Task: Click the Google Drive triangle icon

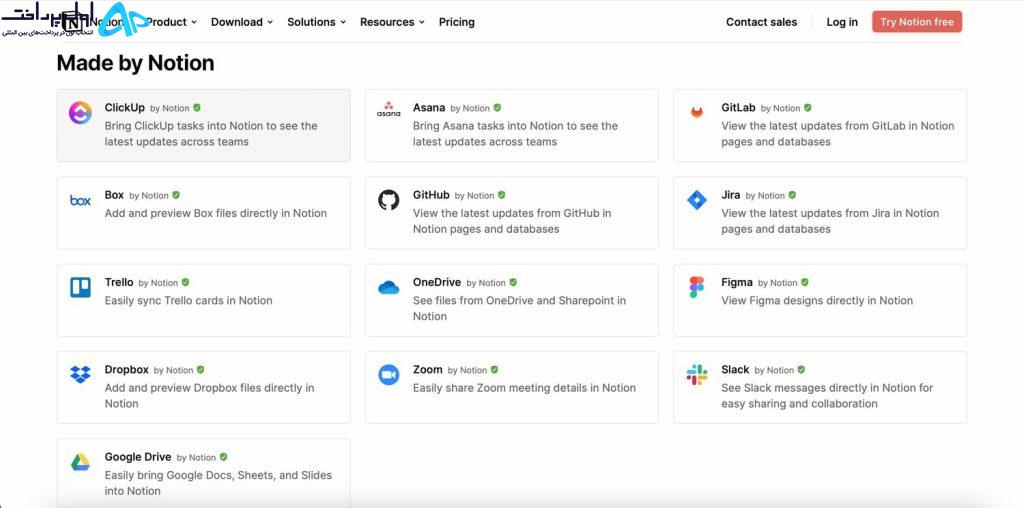Action: point(80,462)
